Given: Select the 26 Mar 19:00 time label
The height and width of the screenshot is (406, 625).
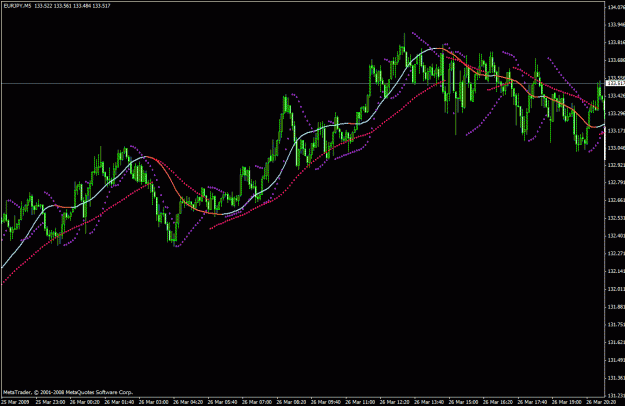Looking at the screenshot, I should click(566, 402).
